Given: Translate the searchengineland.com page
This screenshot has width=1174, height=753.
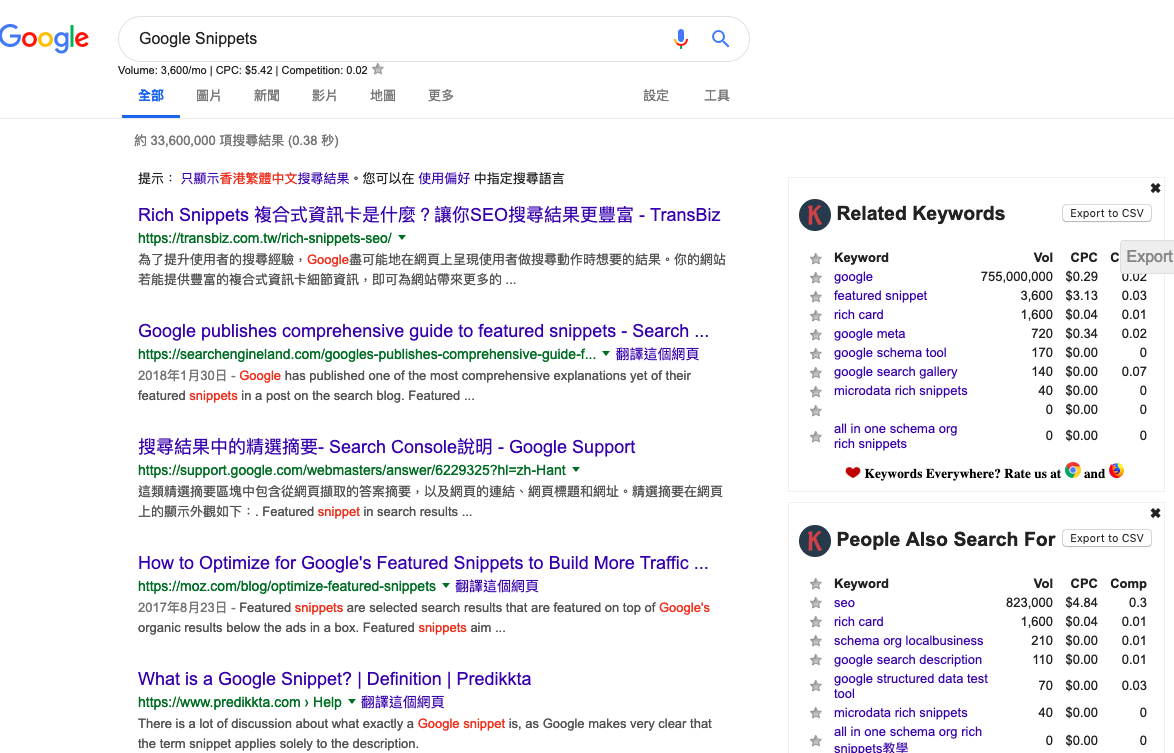Looking at the screenshot, I should [x=657, y=354].
